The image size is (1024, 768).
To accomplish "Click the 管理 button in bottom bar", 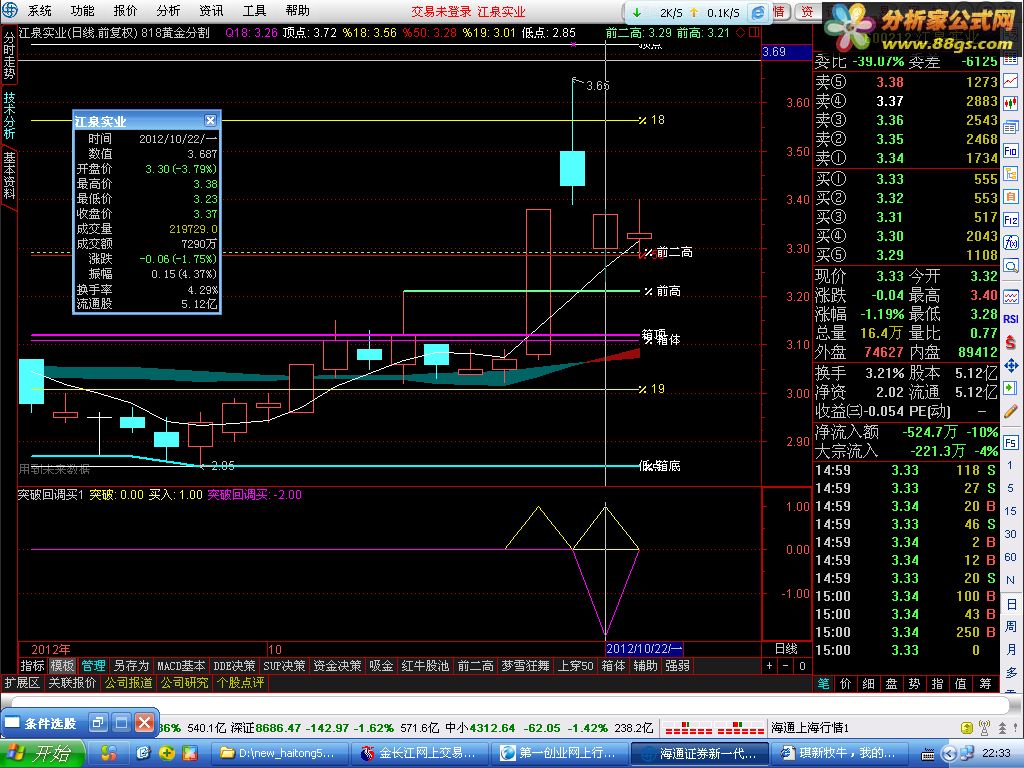I will pos(93,665).
